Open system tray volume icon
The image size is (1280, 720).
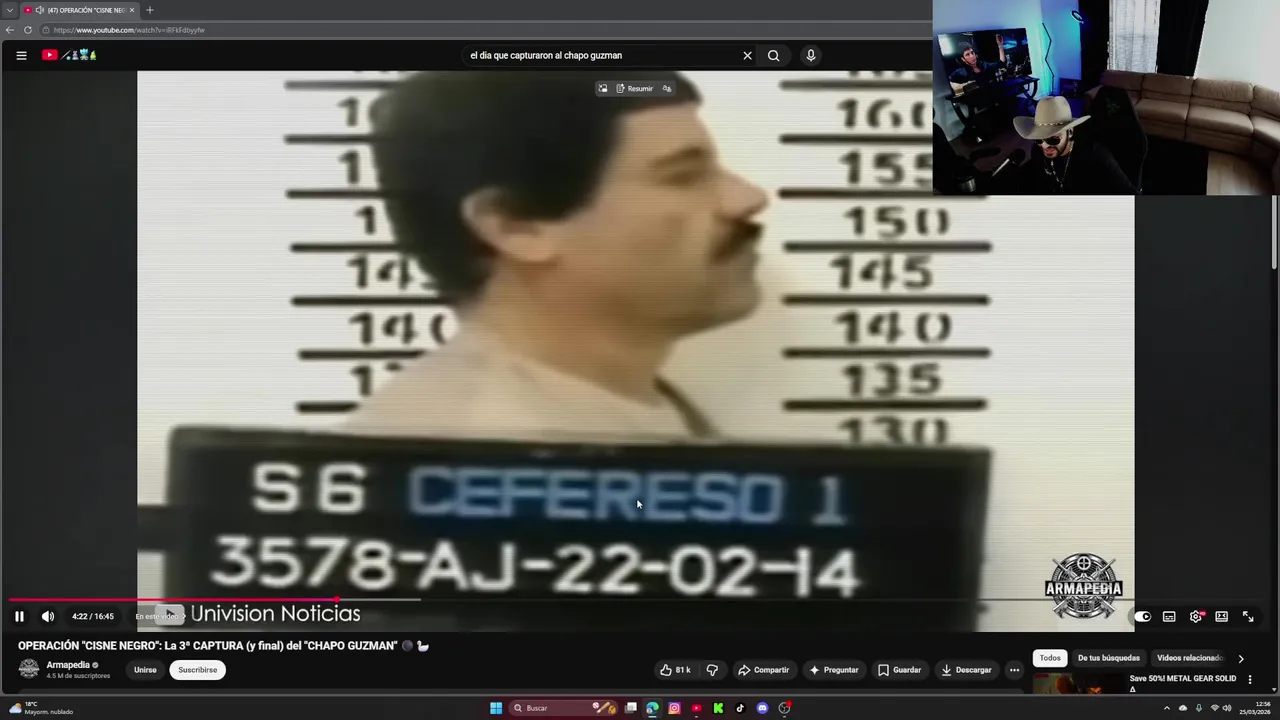[x=1227, y=708]
